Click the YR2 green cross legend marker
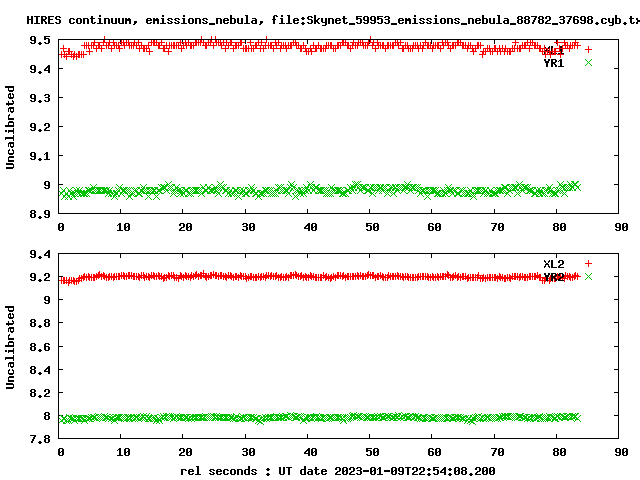 (588, 277)
